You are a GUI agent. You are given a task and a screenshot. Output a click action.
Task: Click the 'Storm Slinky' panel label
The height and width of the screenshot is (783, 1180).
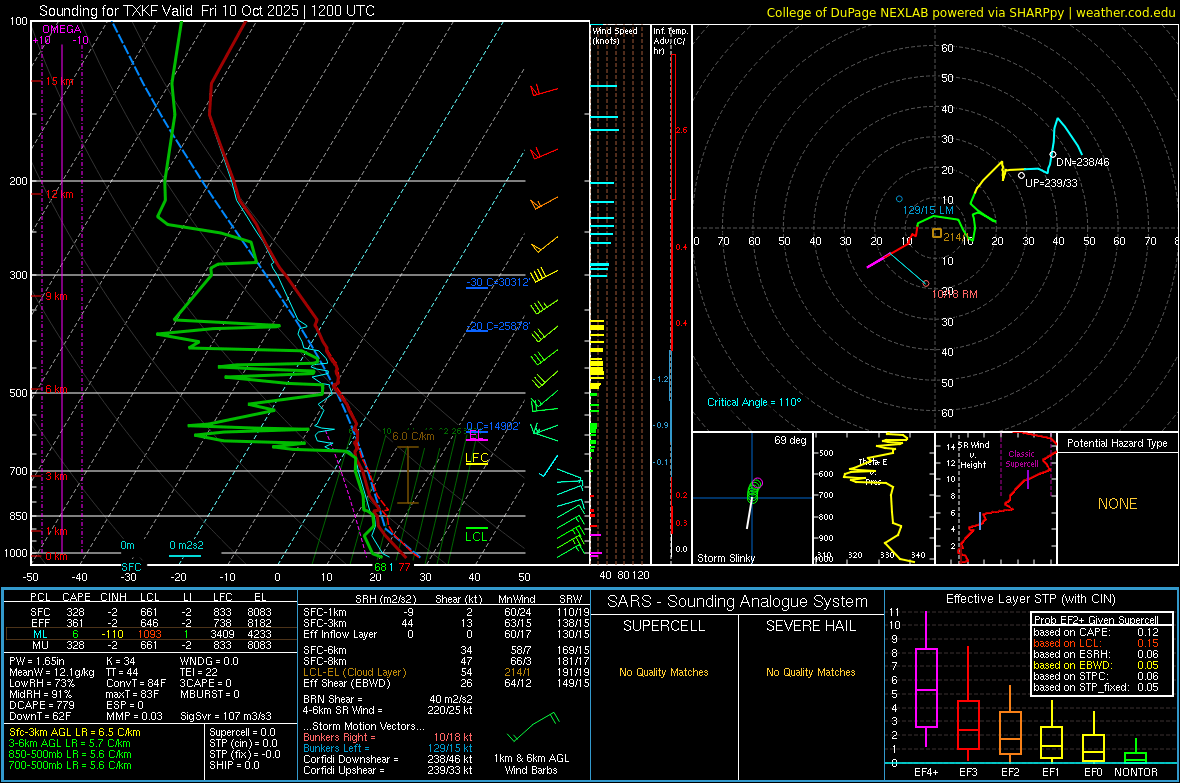click(x=725, y=558)
